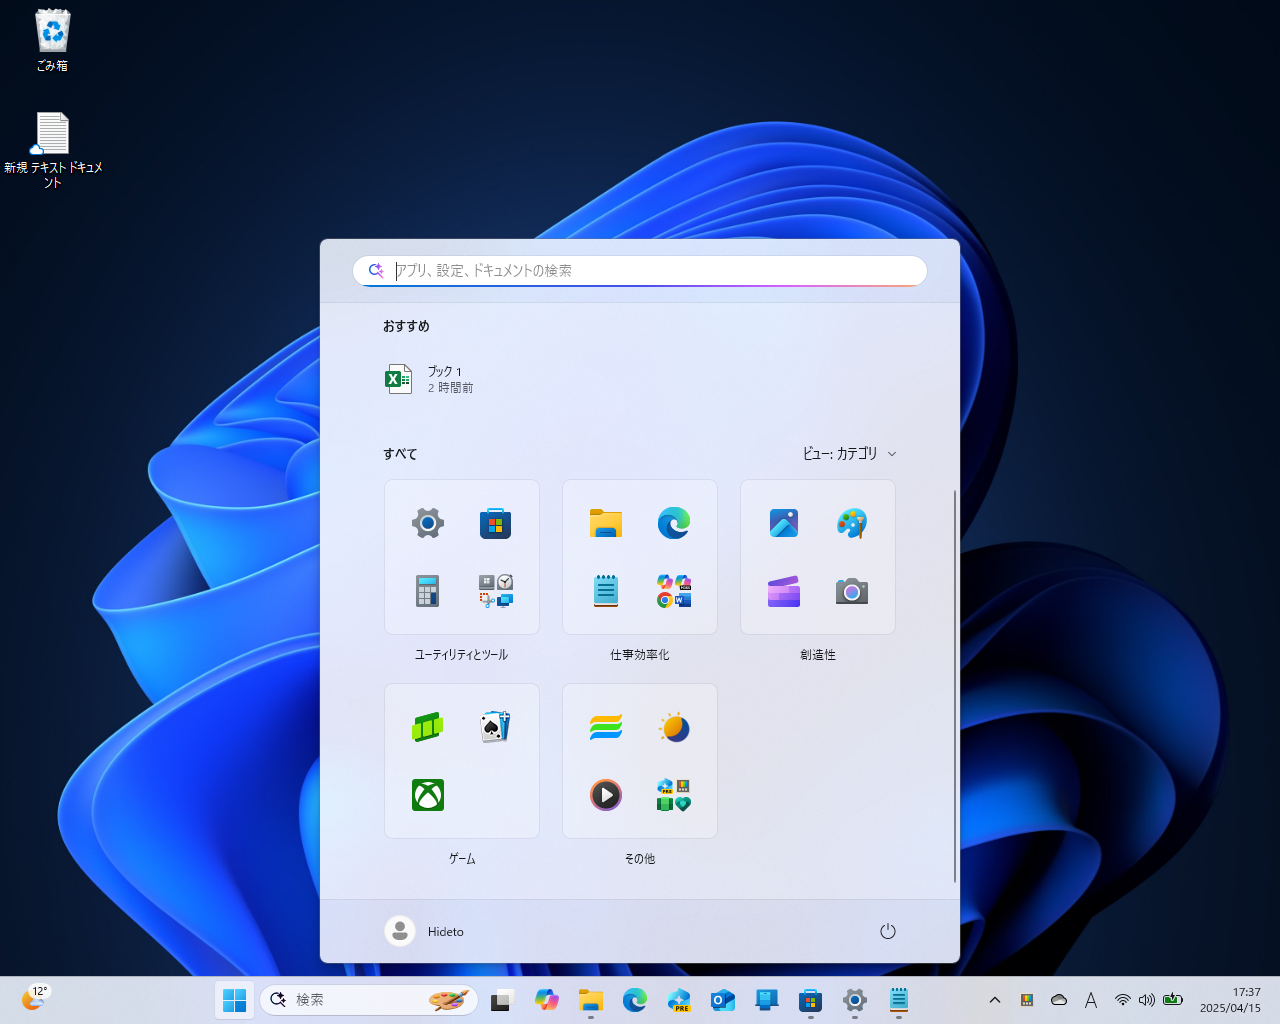Open the 仕事効率化 category label
This screenshot has width=1280, height=1024.
pyautogui.click(x=640, y=655)
